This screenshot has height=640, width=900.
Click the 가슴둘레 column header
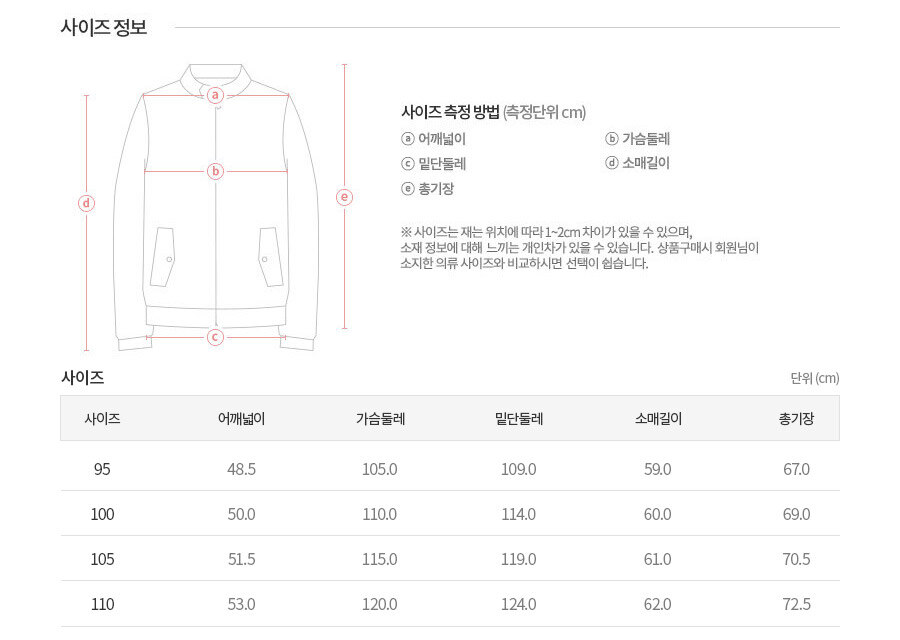(x=380, y=419)
